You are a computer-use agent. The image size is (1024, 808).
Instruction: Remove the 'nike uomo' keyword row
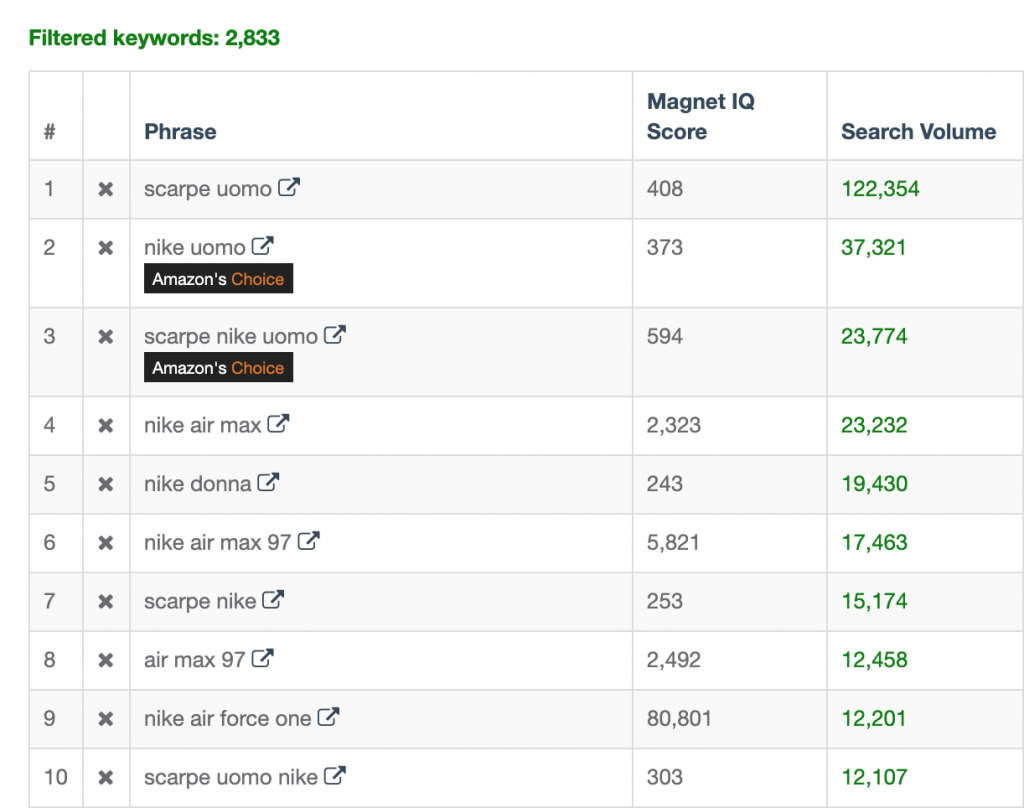(106, 248)
